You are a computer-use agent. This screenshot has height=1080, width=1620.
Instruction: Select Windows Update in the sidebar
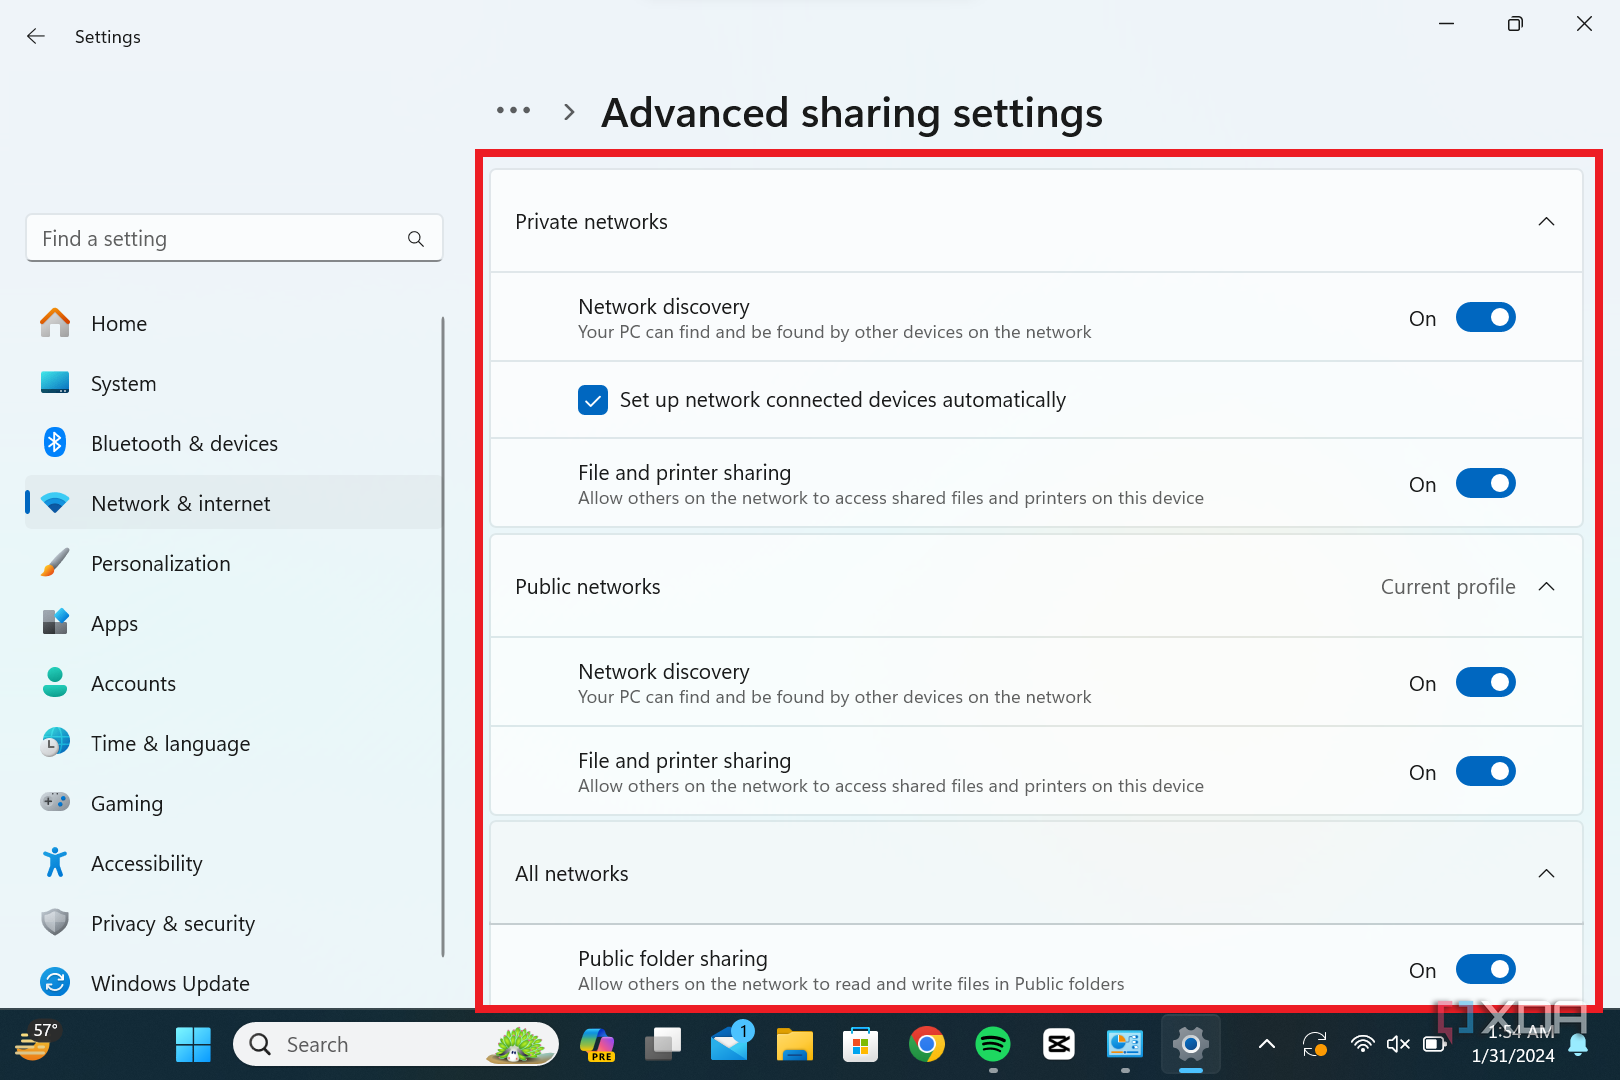tap(170, 984)
